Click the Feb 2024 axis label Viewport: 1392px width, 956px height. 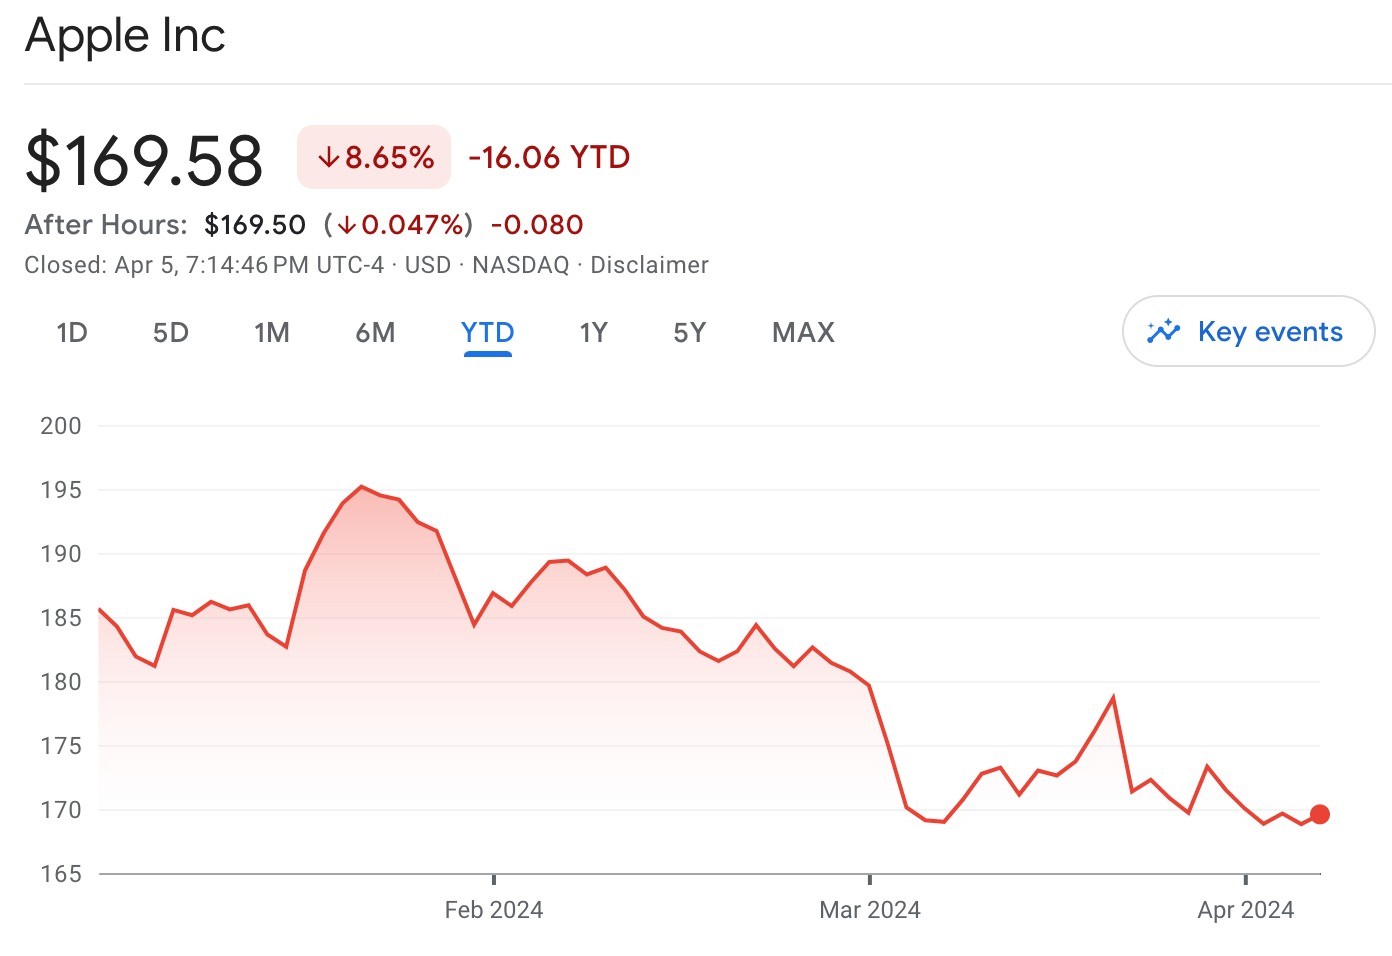[x=494, y=910]
